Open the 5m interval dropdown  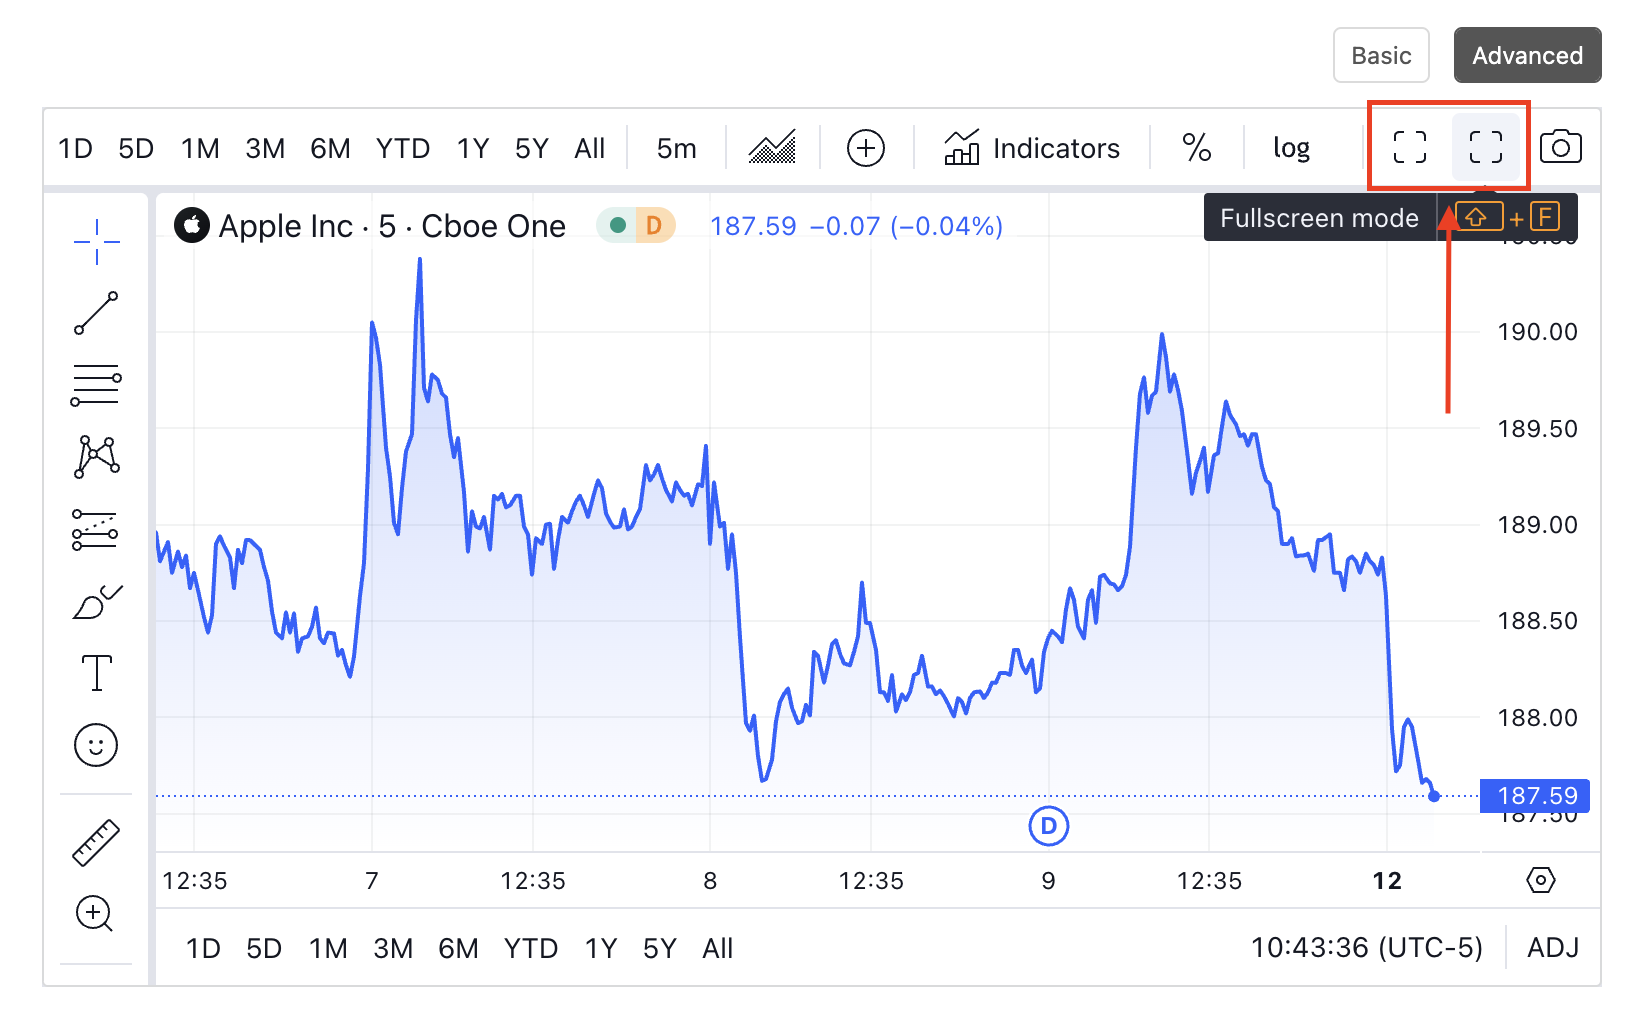(x=675, y=148)
